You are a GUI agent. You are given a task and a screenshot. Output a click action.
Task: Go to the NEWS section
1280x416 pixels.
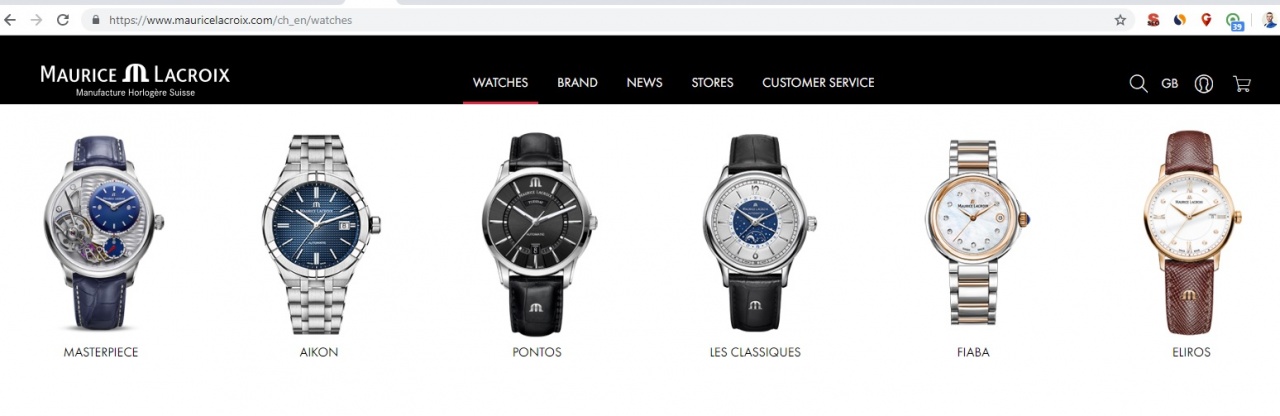644,82
